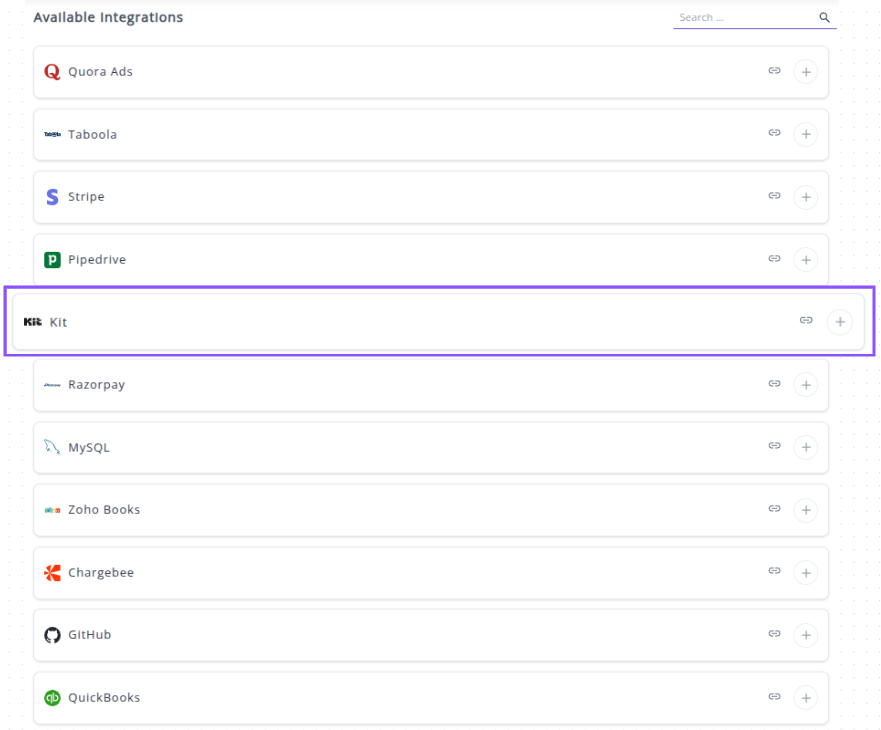Click the Quora Ads logo
The image size is (881, 730).
click(x=52, y=72)
